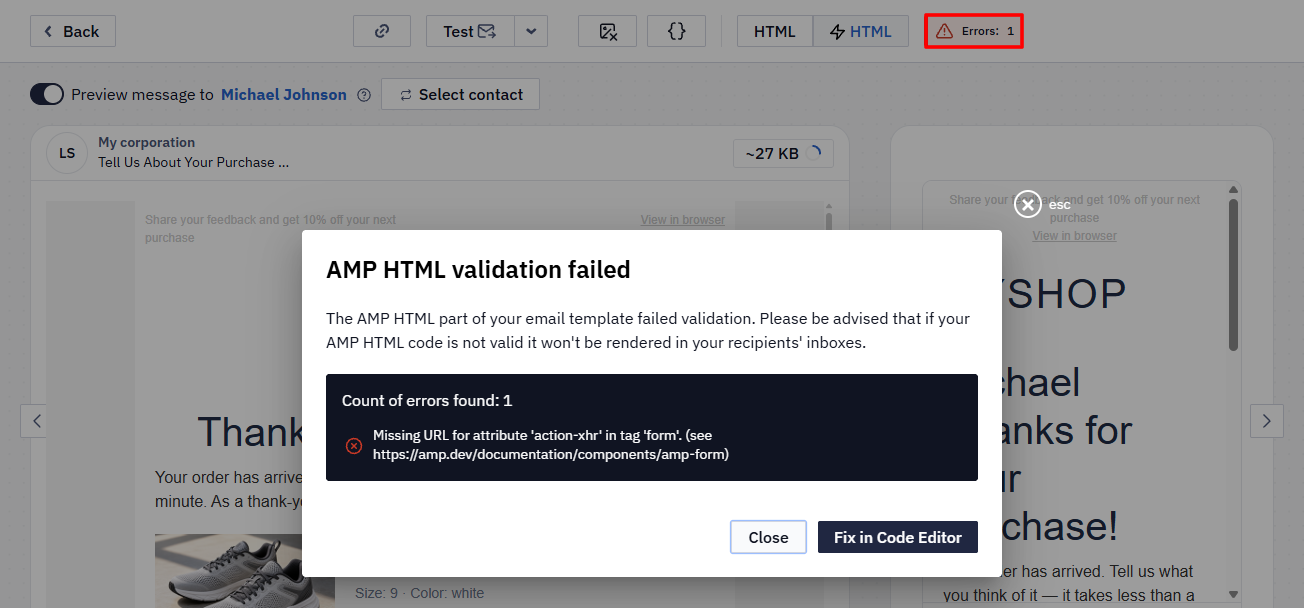Viewport: 1304px width, 608px height.
Task: Click the red error icon in list
Action: (354, 445)
